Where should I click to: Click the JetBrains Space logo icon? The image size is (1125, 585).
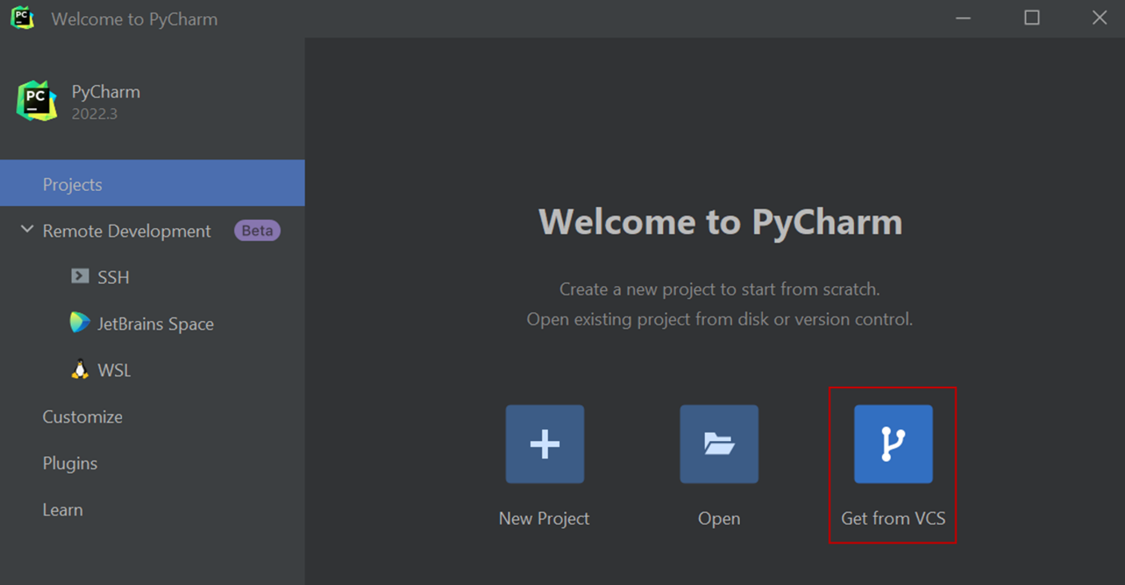click(x=80, y=322)
